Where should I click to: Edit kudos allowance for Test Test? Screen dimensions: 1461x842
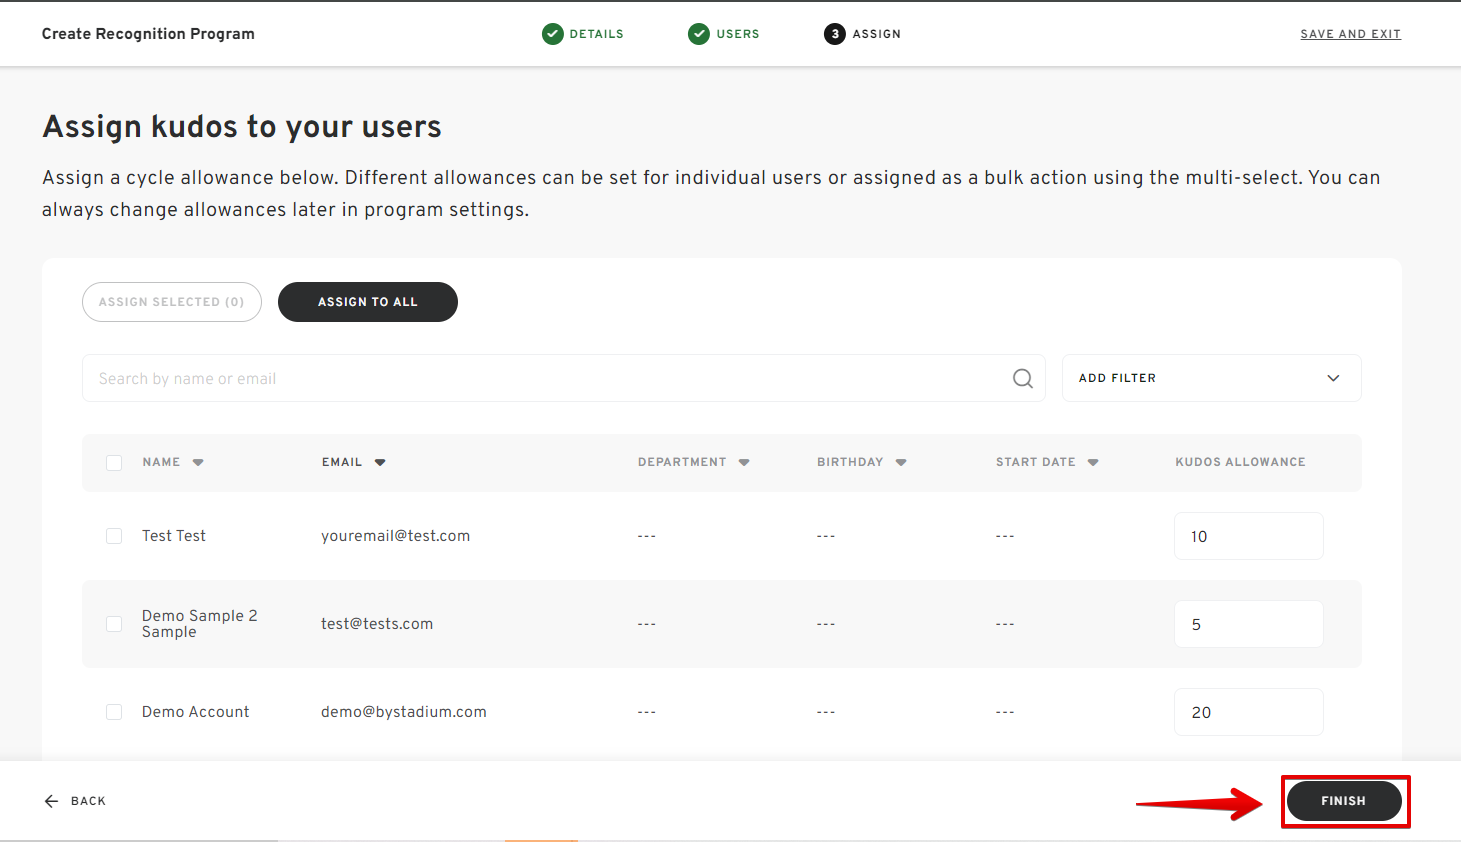[1249, 536]
